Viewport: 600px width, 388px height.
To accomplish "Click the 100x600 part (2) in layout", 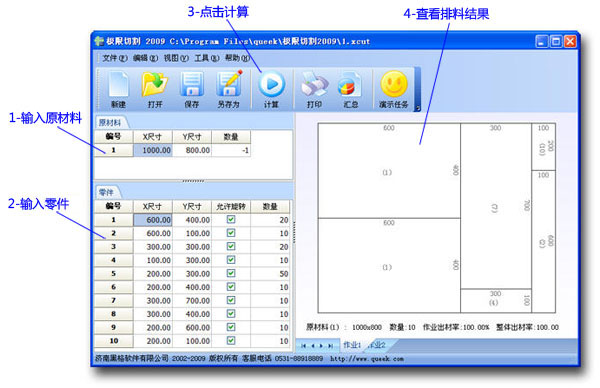I will pos(543,241).
